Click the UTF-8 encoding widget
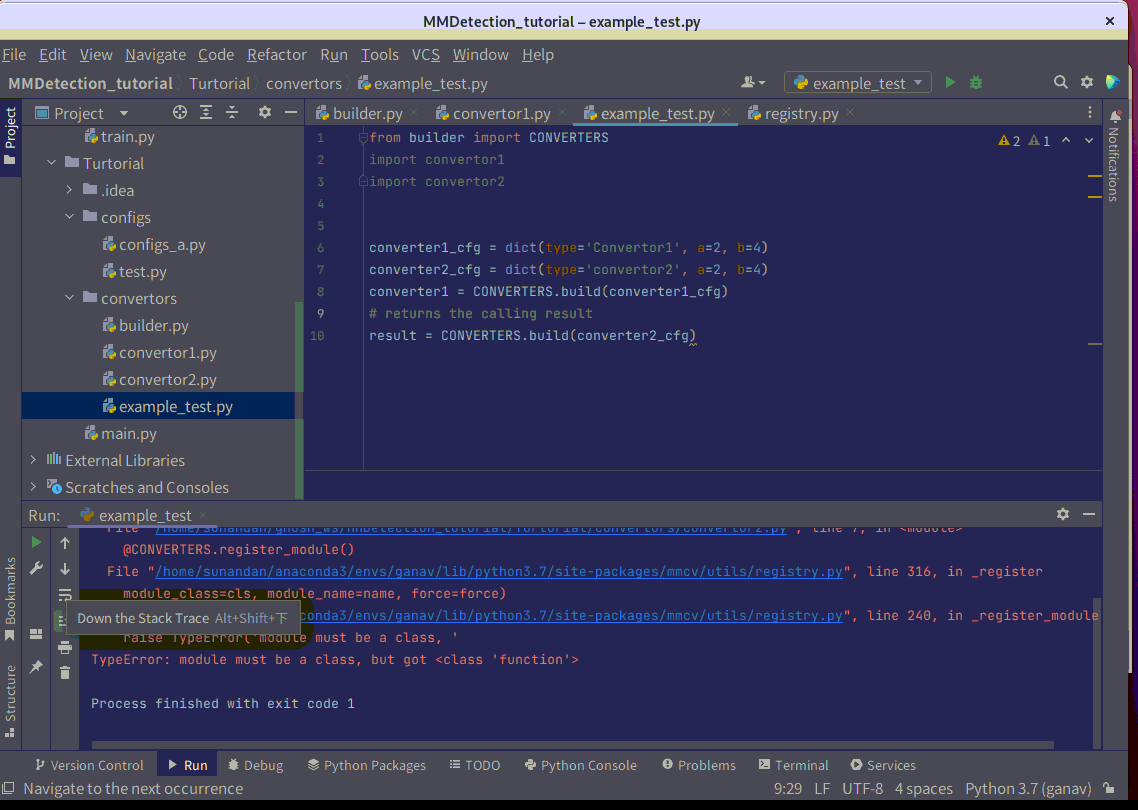1138x810 pixels. coord(862,788)
